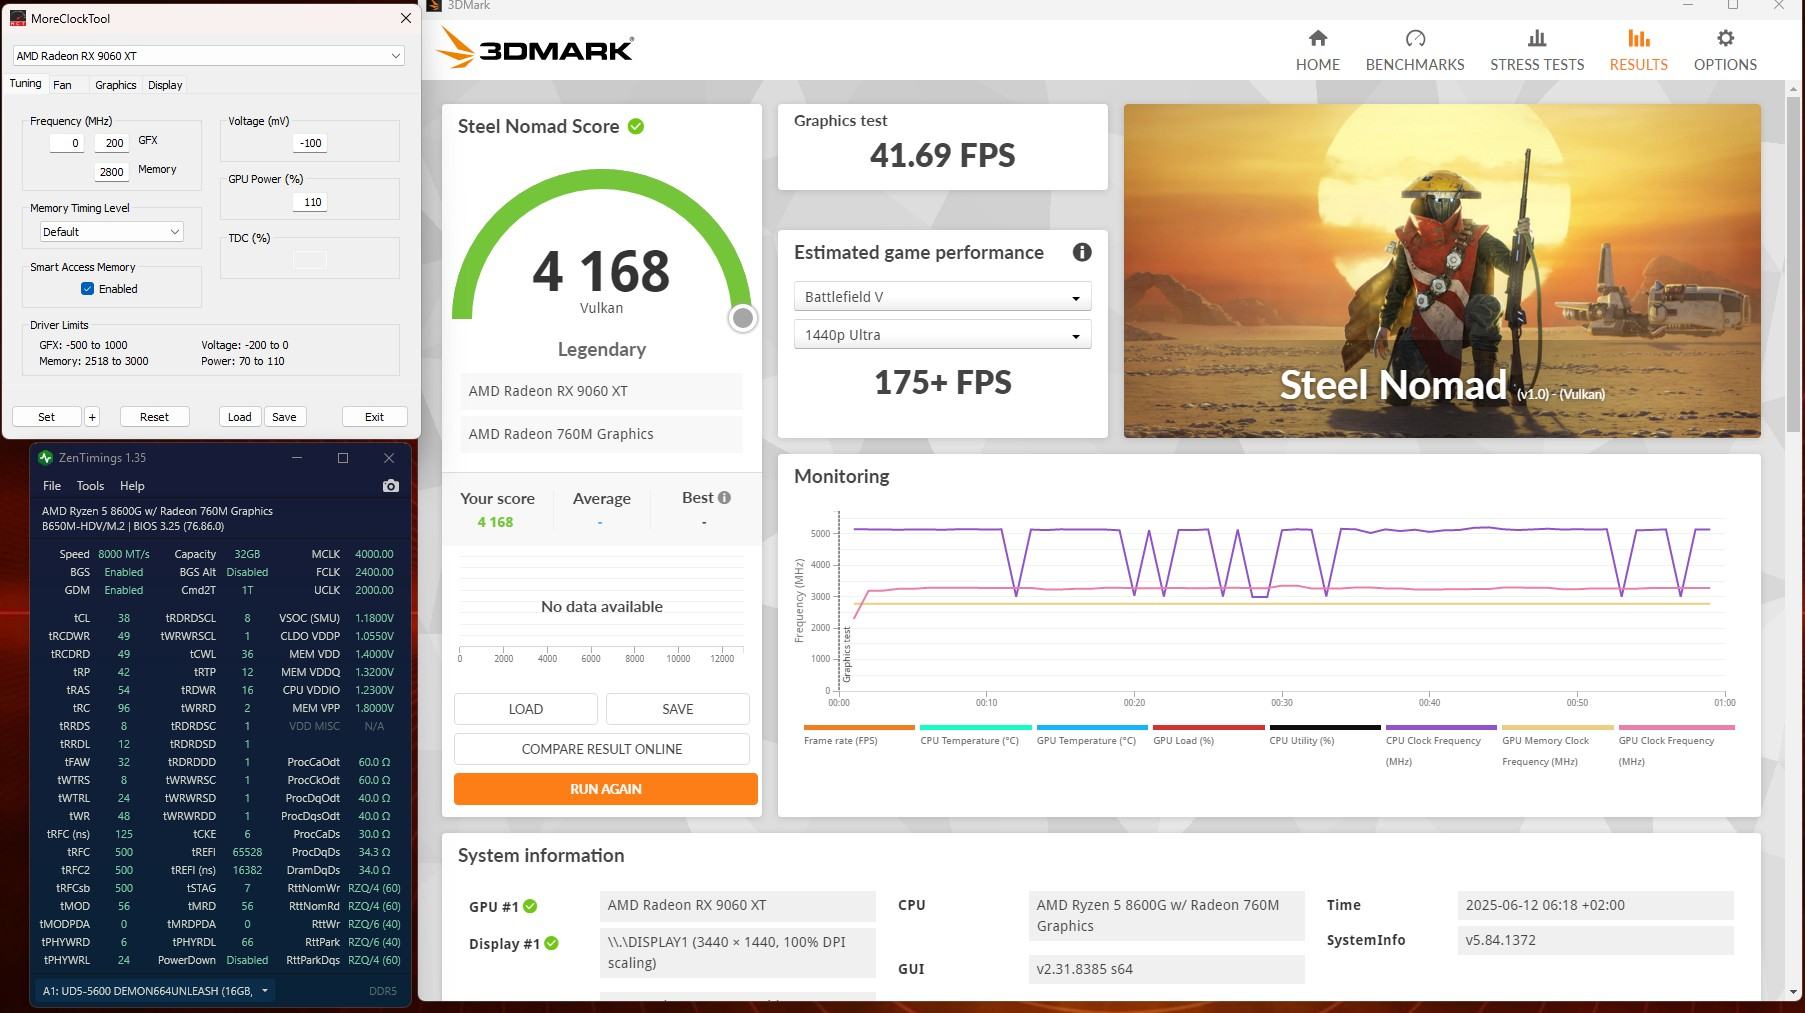Open the Battlefield V game dropdown
The height and width of the screenshot is (1013, 1805).
click(x=942, y=297)
